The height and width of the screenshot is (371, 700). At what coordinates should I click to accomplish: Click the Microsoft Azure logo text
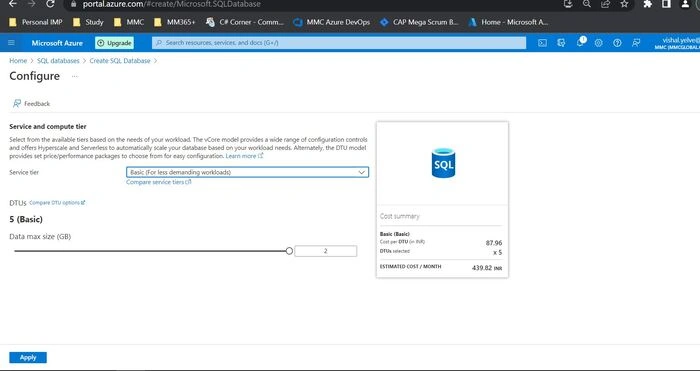coord(57,43)
